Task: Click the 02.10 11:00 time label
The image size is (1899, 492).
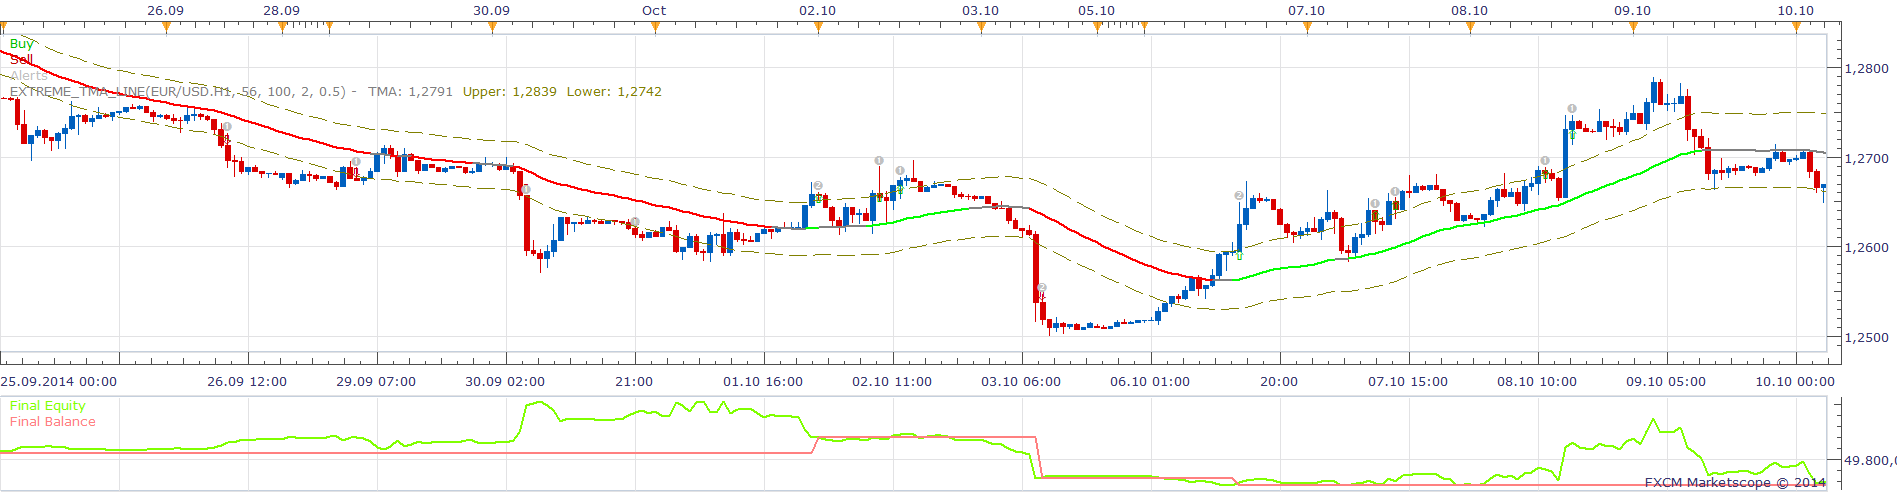Action: tap(892, 382)
